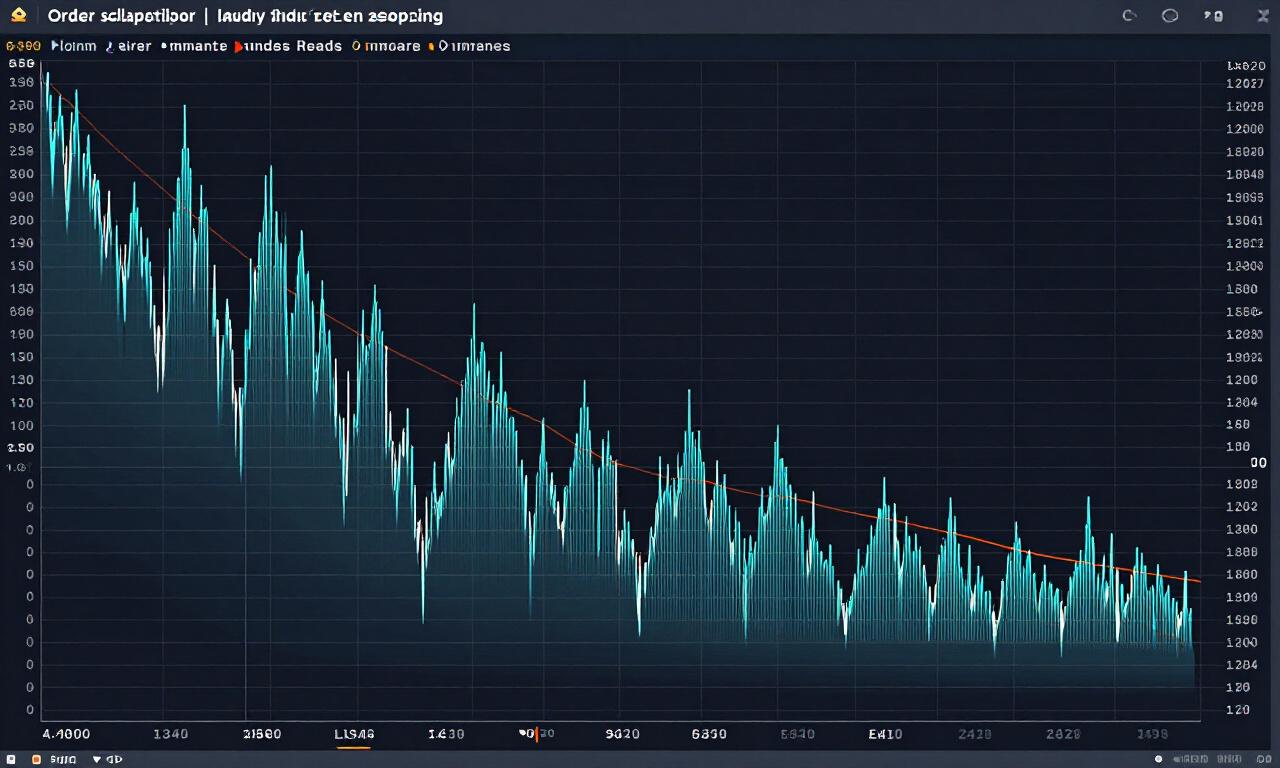Click the orange '6300' value in legend bar

point(23,46)
